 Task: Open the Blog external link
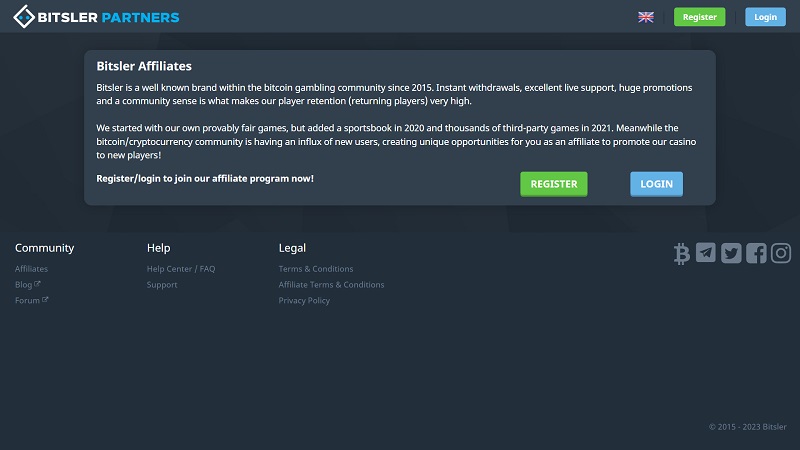[28, 285]
